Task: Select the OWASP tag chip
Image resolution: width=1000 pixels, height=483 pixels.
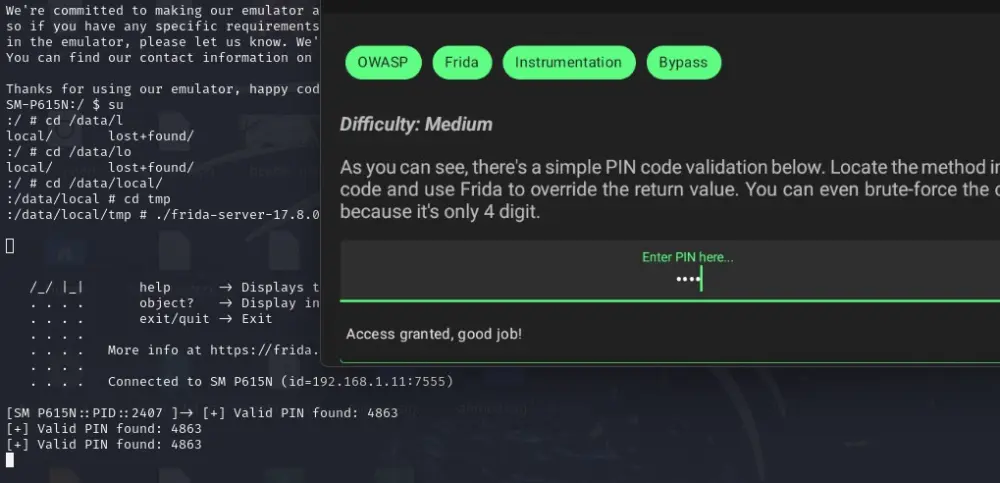Action: [x=383, y=63]
